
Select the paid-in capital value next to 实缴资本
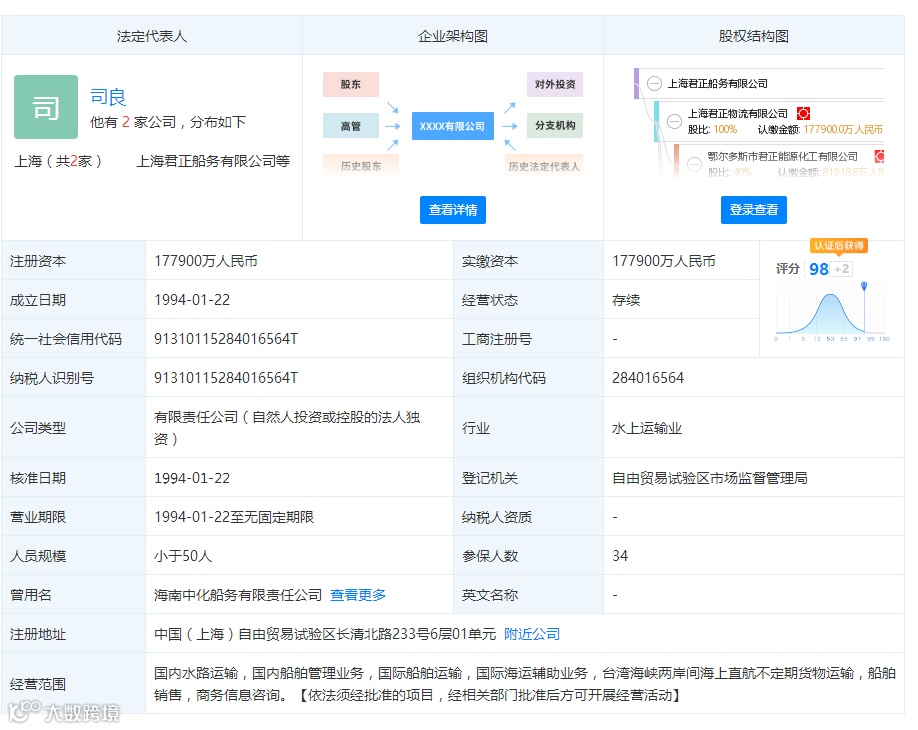point(664,261)
